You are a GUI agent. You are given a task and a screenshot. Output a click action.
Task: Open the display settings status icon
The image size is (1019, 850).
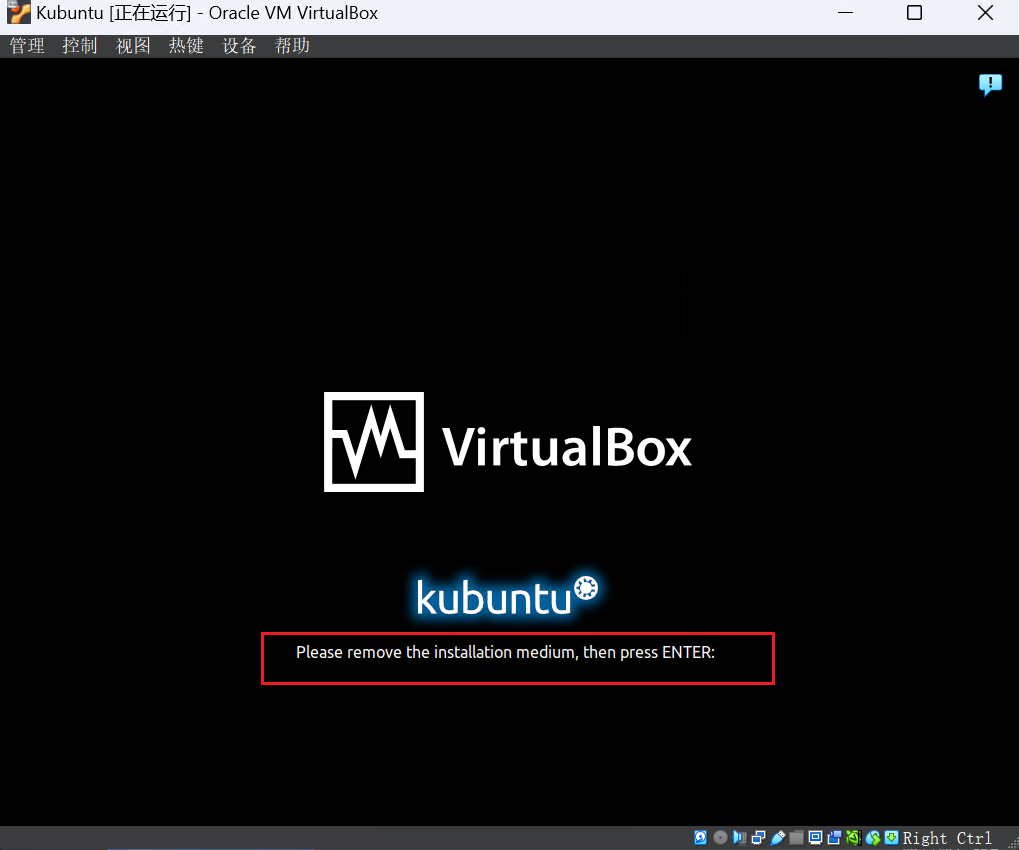816,838
